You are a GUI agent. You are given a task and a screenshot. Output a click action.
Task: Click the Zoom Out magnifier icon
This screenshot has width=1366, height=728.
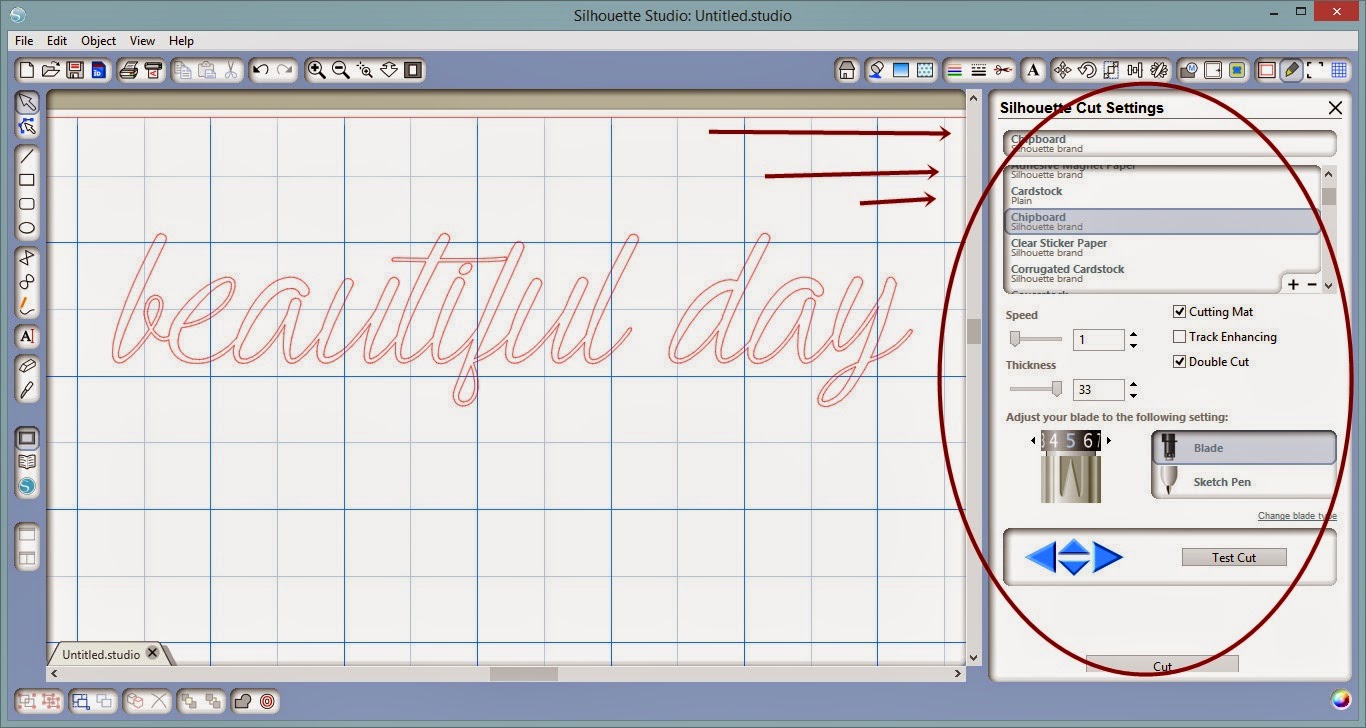pyautogui.click(x=341, y=70)
